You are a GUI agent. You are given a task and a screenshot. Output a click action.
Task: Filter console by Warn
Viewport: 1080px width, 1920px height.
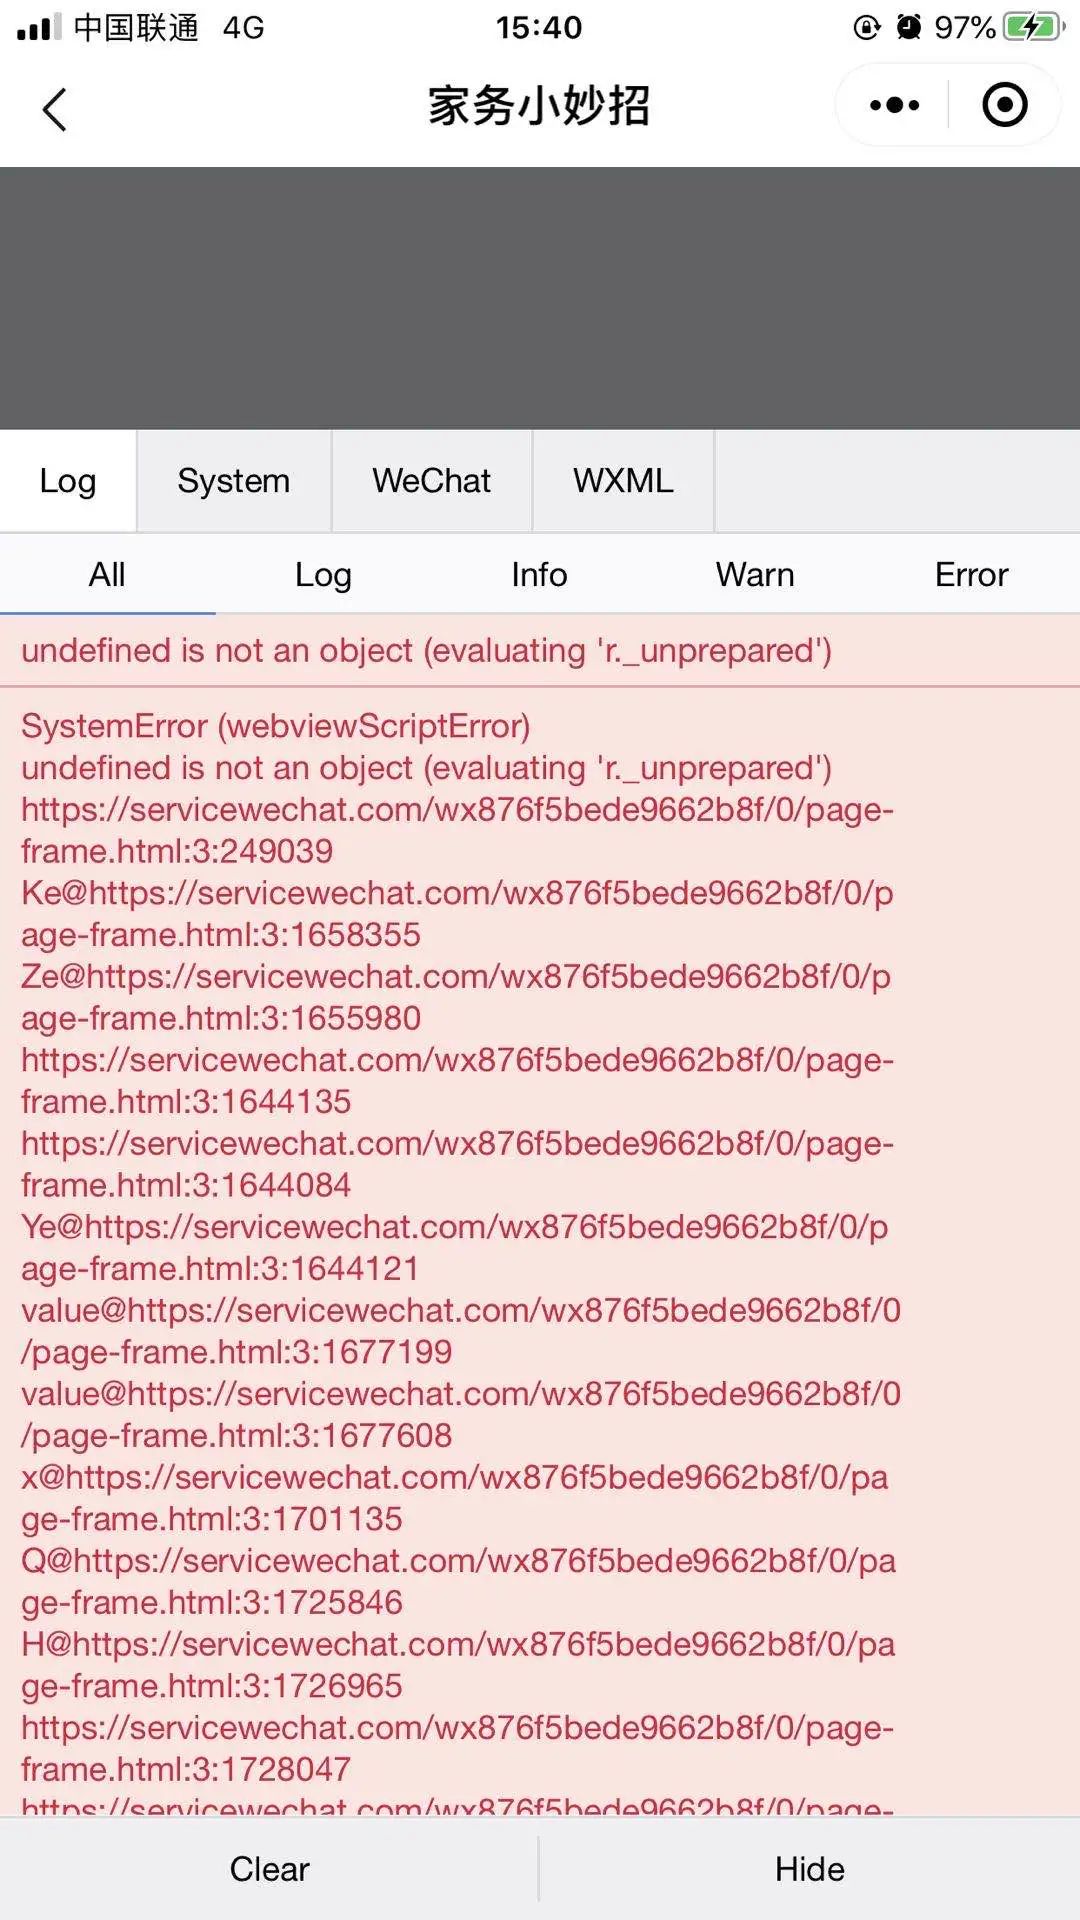[x=755, y=575]
